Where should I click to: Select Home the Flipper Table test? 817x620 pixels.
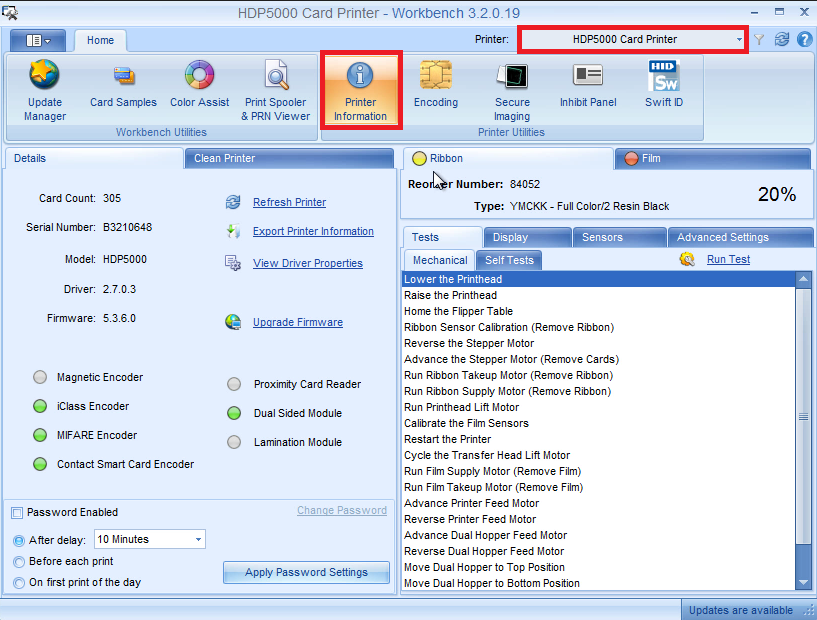click(x=599, y=312)
